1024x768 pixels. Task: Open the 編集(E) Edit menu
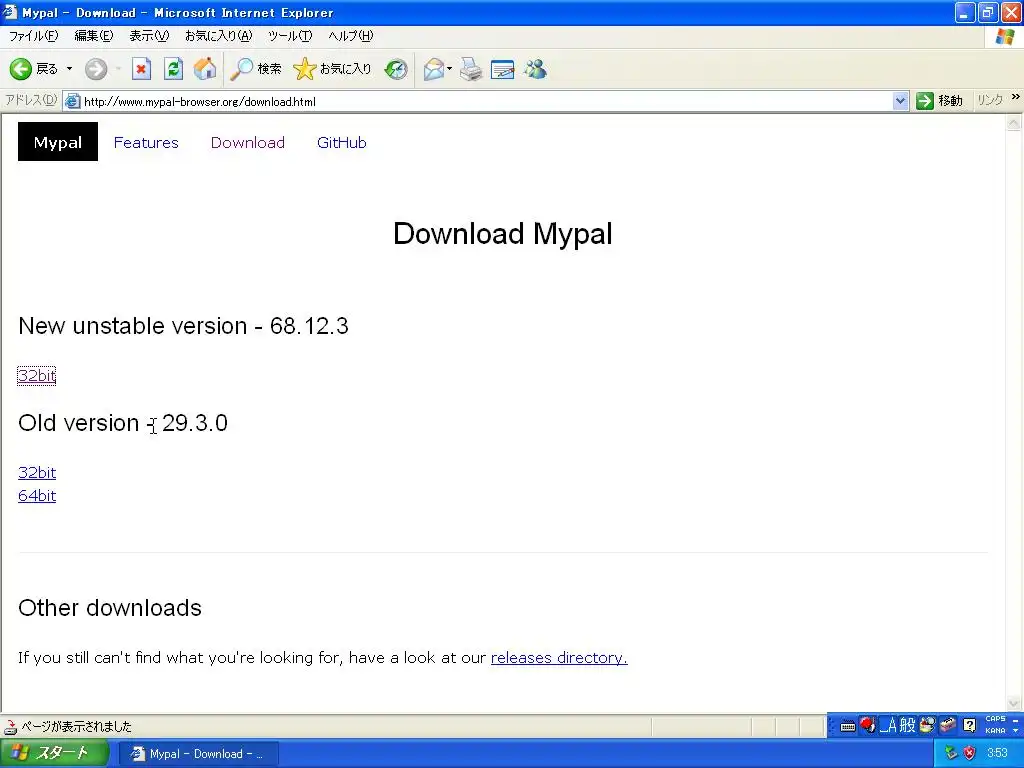point(93,36)
